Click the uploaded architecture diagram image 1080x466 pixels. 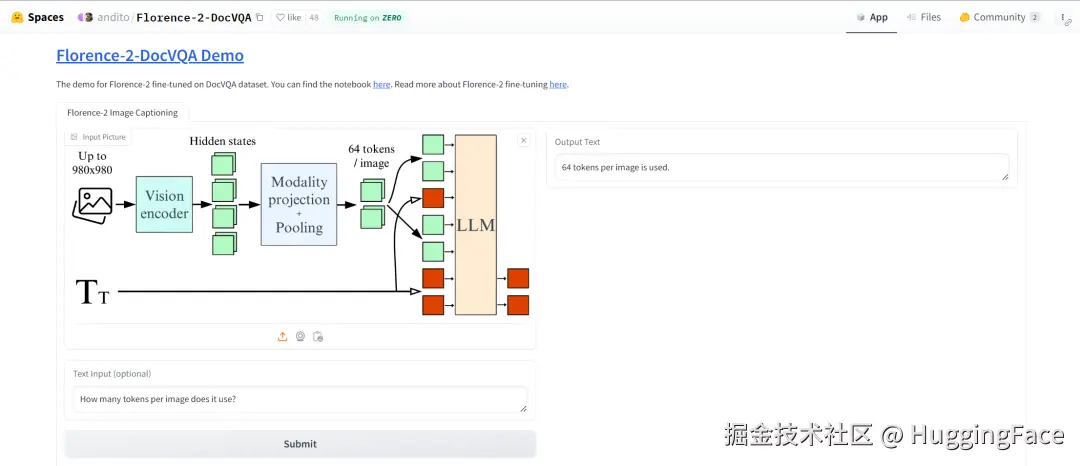(300, 226)
